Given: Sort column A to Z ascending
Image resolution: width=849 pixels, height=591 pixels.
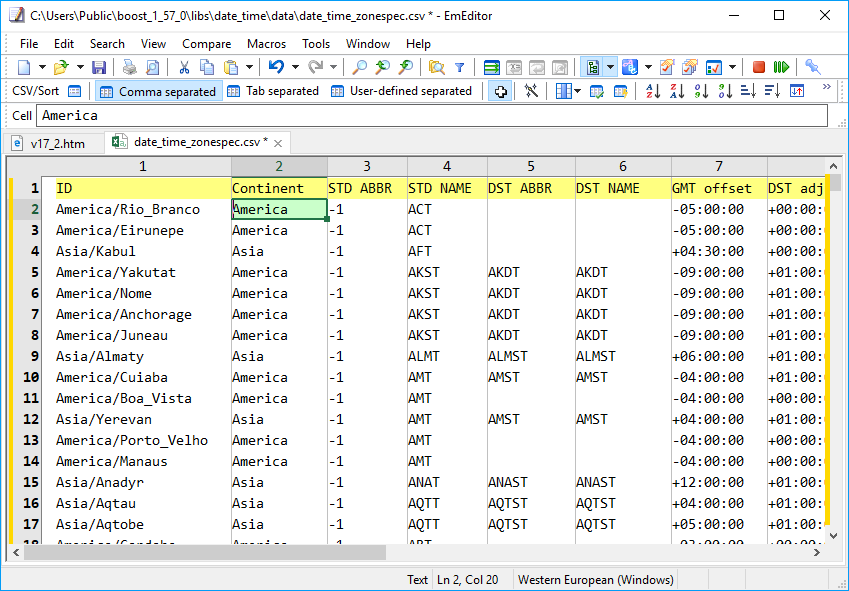Looking at the screenshot, I should 653,91.
